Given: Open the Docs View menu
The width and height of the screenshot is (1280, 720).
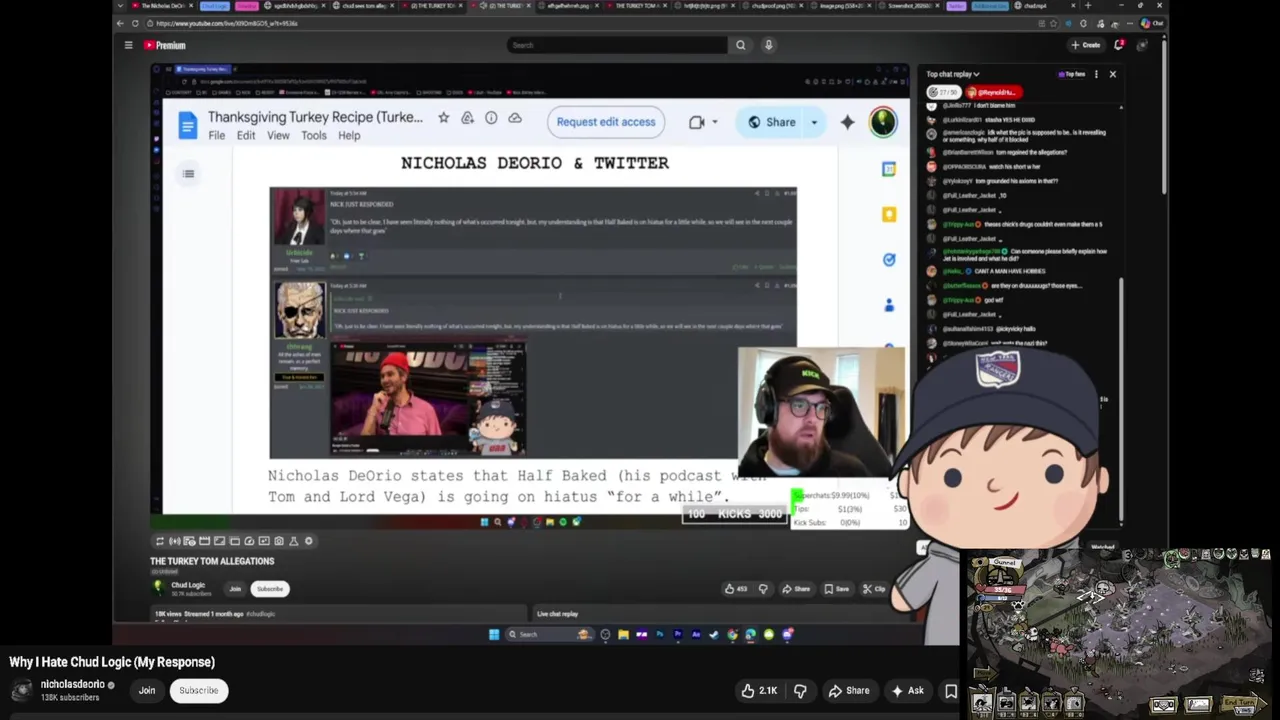Looking at the screenshot, I should coord(278,136).
